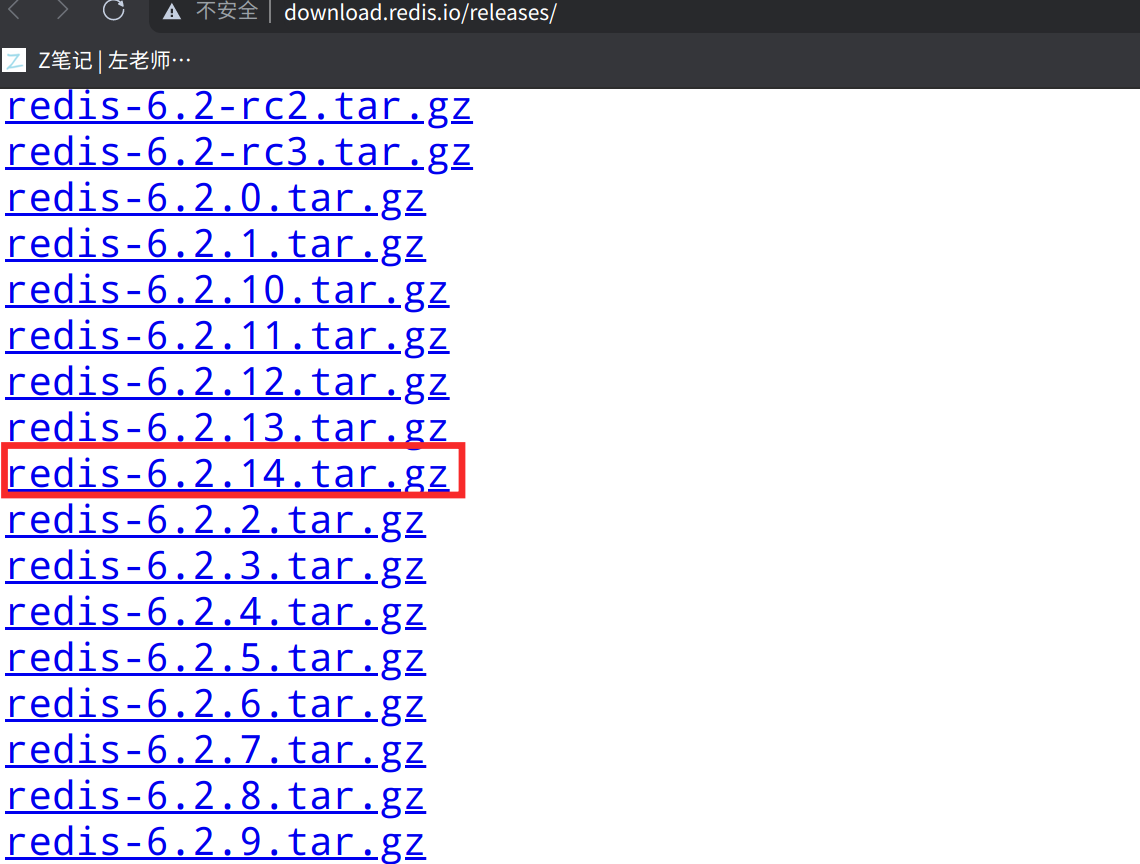Click the not-secure warning triangle icon

(172, 12)
